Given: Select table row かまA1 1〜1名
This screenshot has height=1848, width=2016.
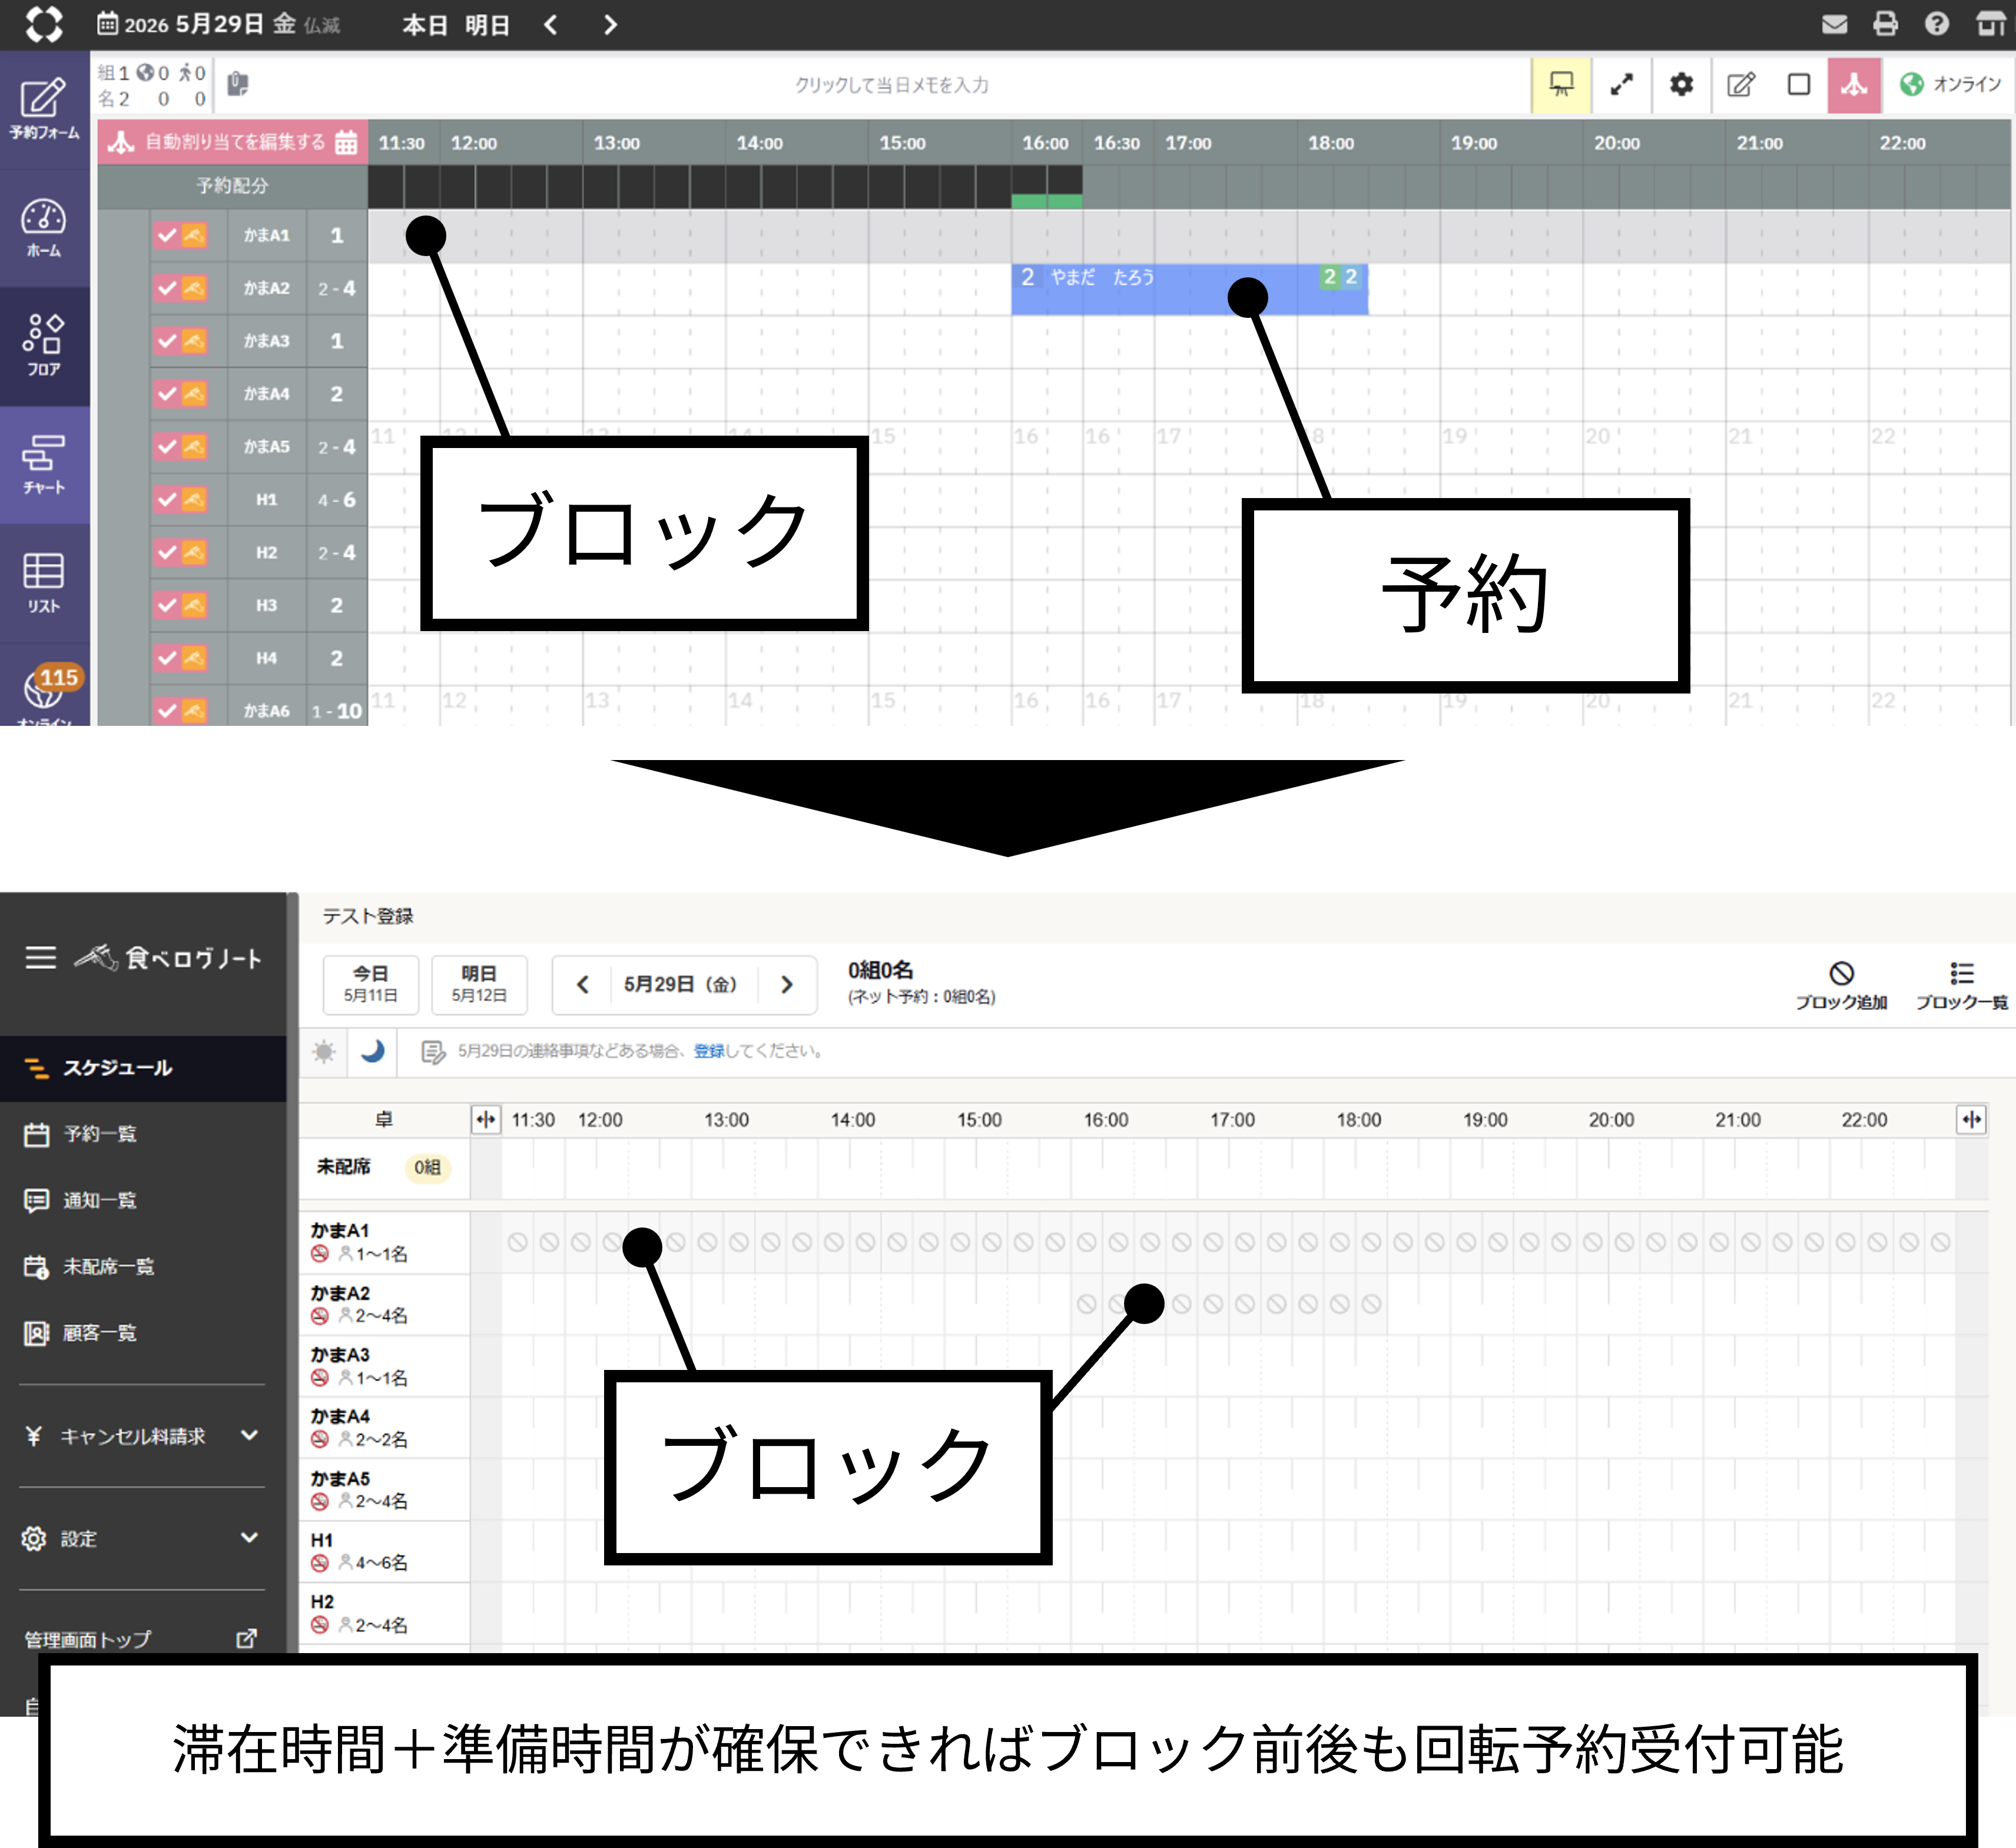Looking at the screenshot, I should (x=385, y=1242).
